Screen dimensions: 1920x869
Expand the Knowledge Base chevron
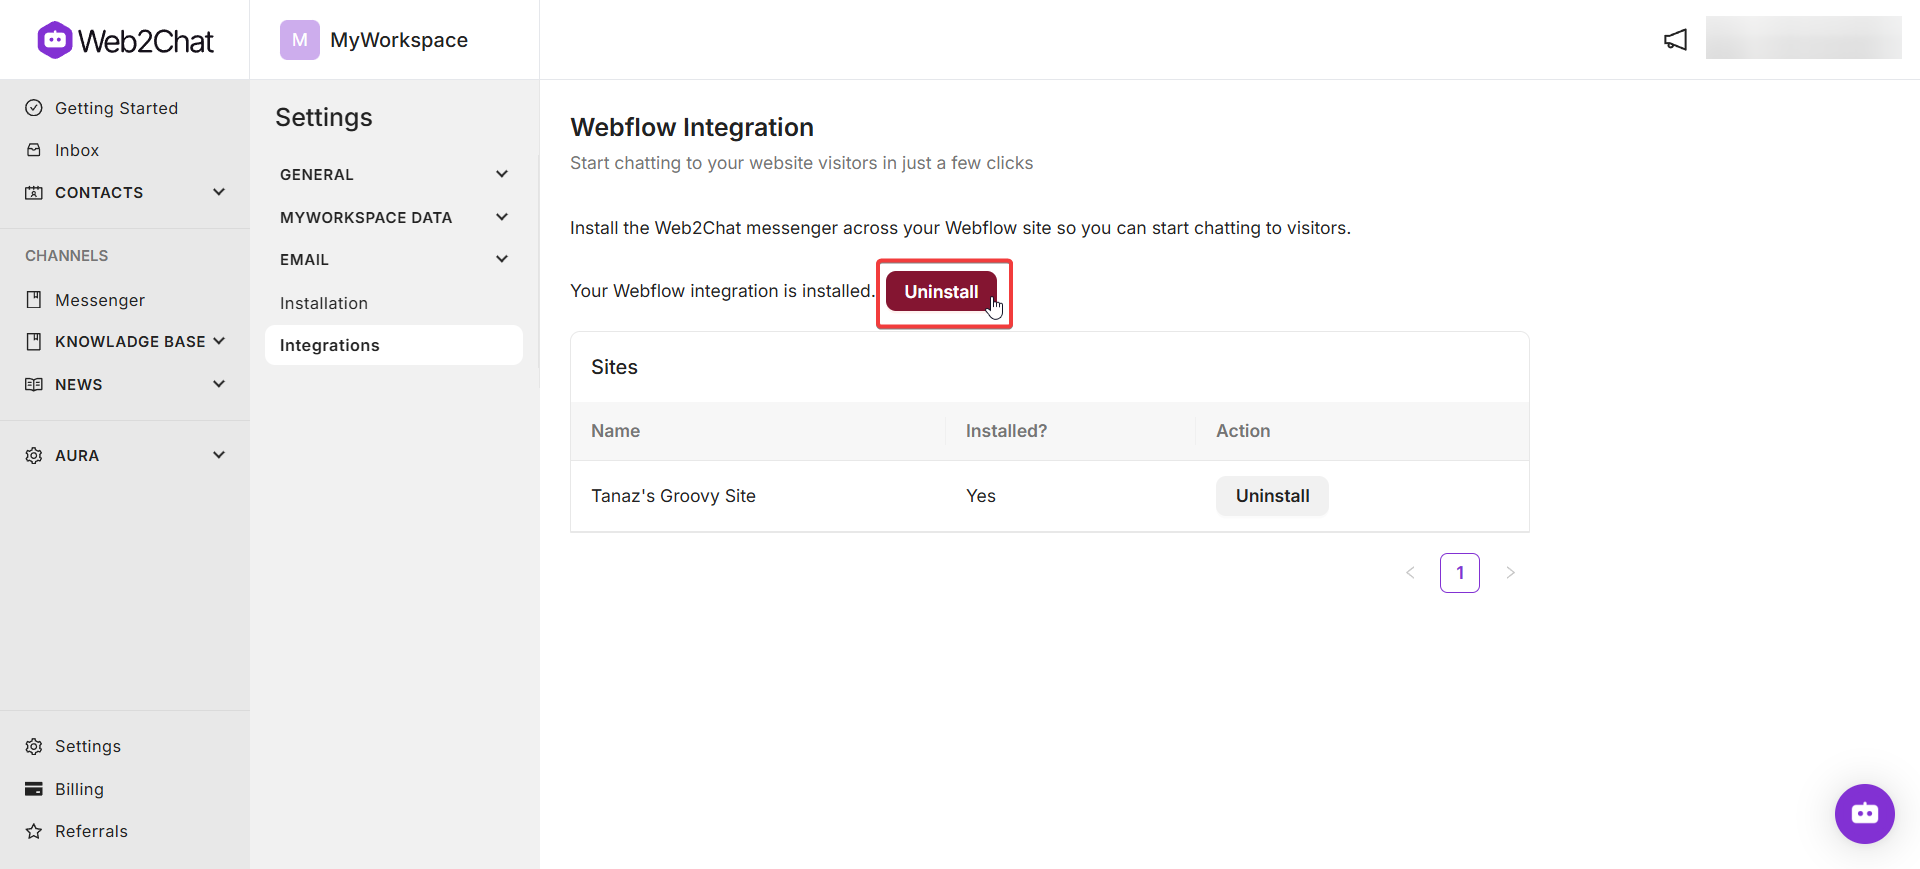point(219,341)
